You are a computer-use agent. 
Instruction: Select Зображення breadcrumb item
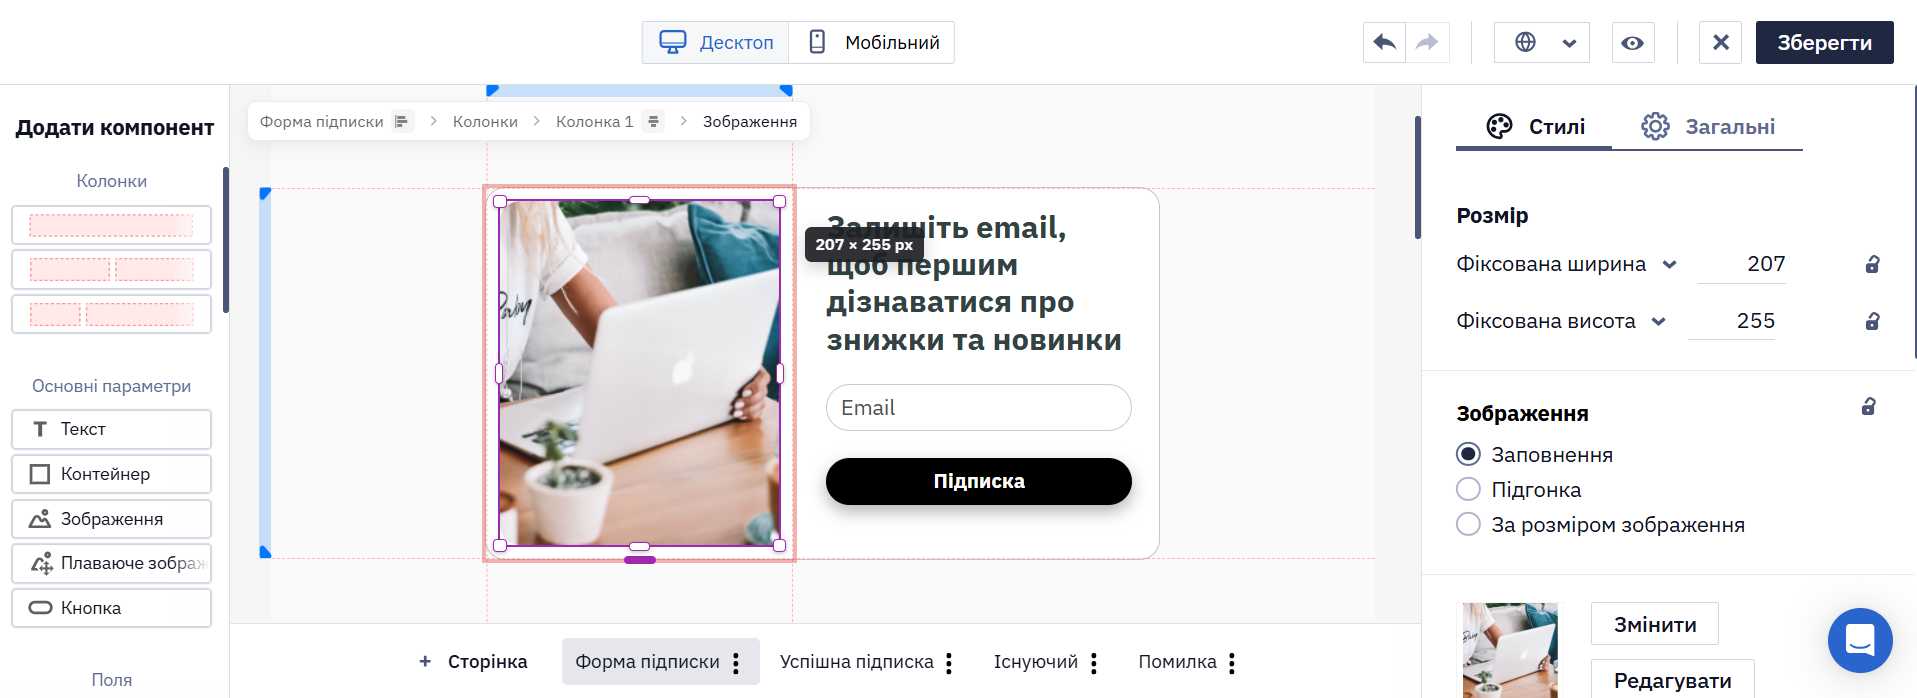point(749,121)
